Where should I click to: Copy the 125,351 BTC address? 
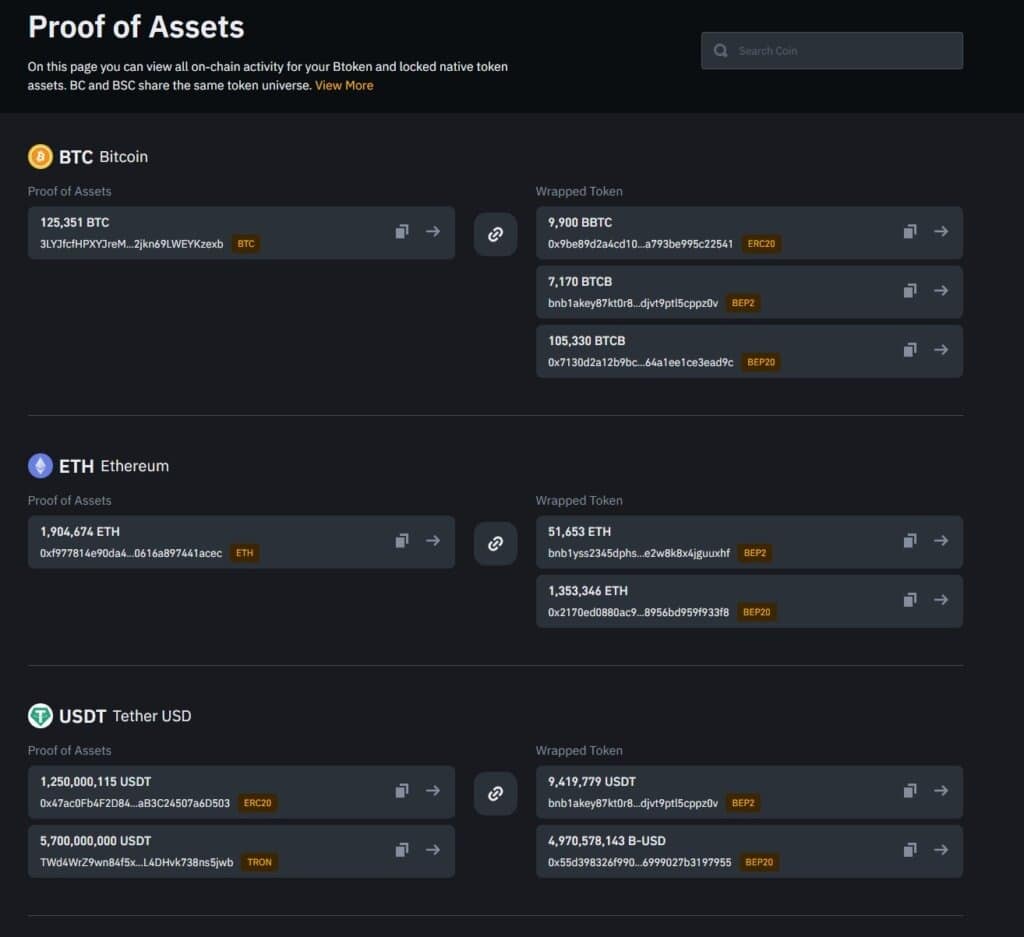pos(402,231)
